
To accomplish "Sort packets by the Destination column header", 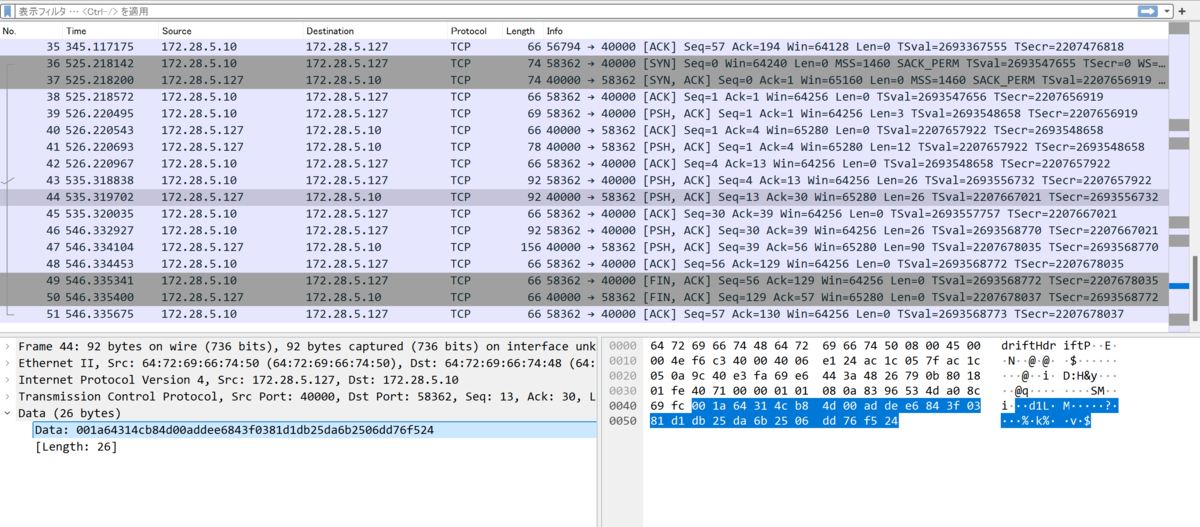I will (x=374, y=31).
